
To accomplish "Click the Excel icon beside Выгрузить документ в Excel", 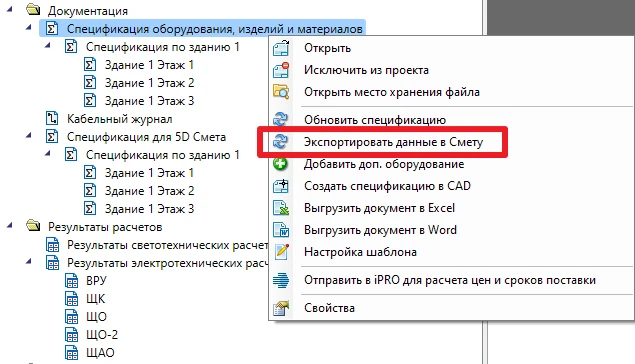I will (x=281, y=208).
